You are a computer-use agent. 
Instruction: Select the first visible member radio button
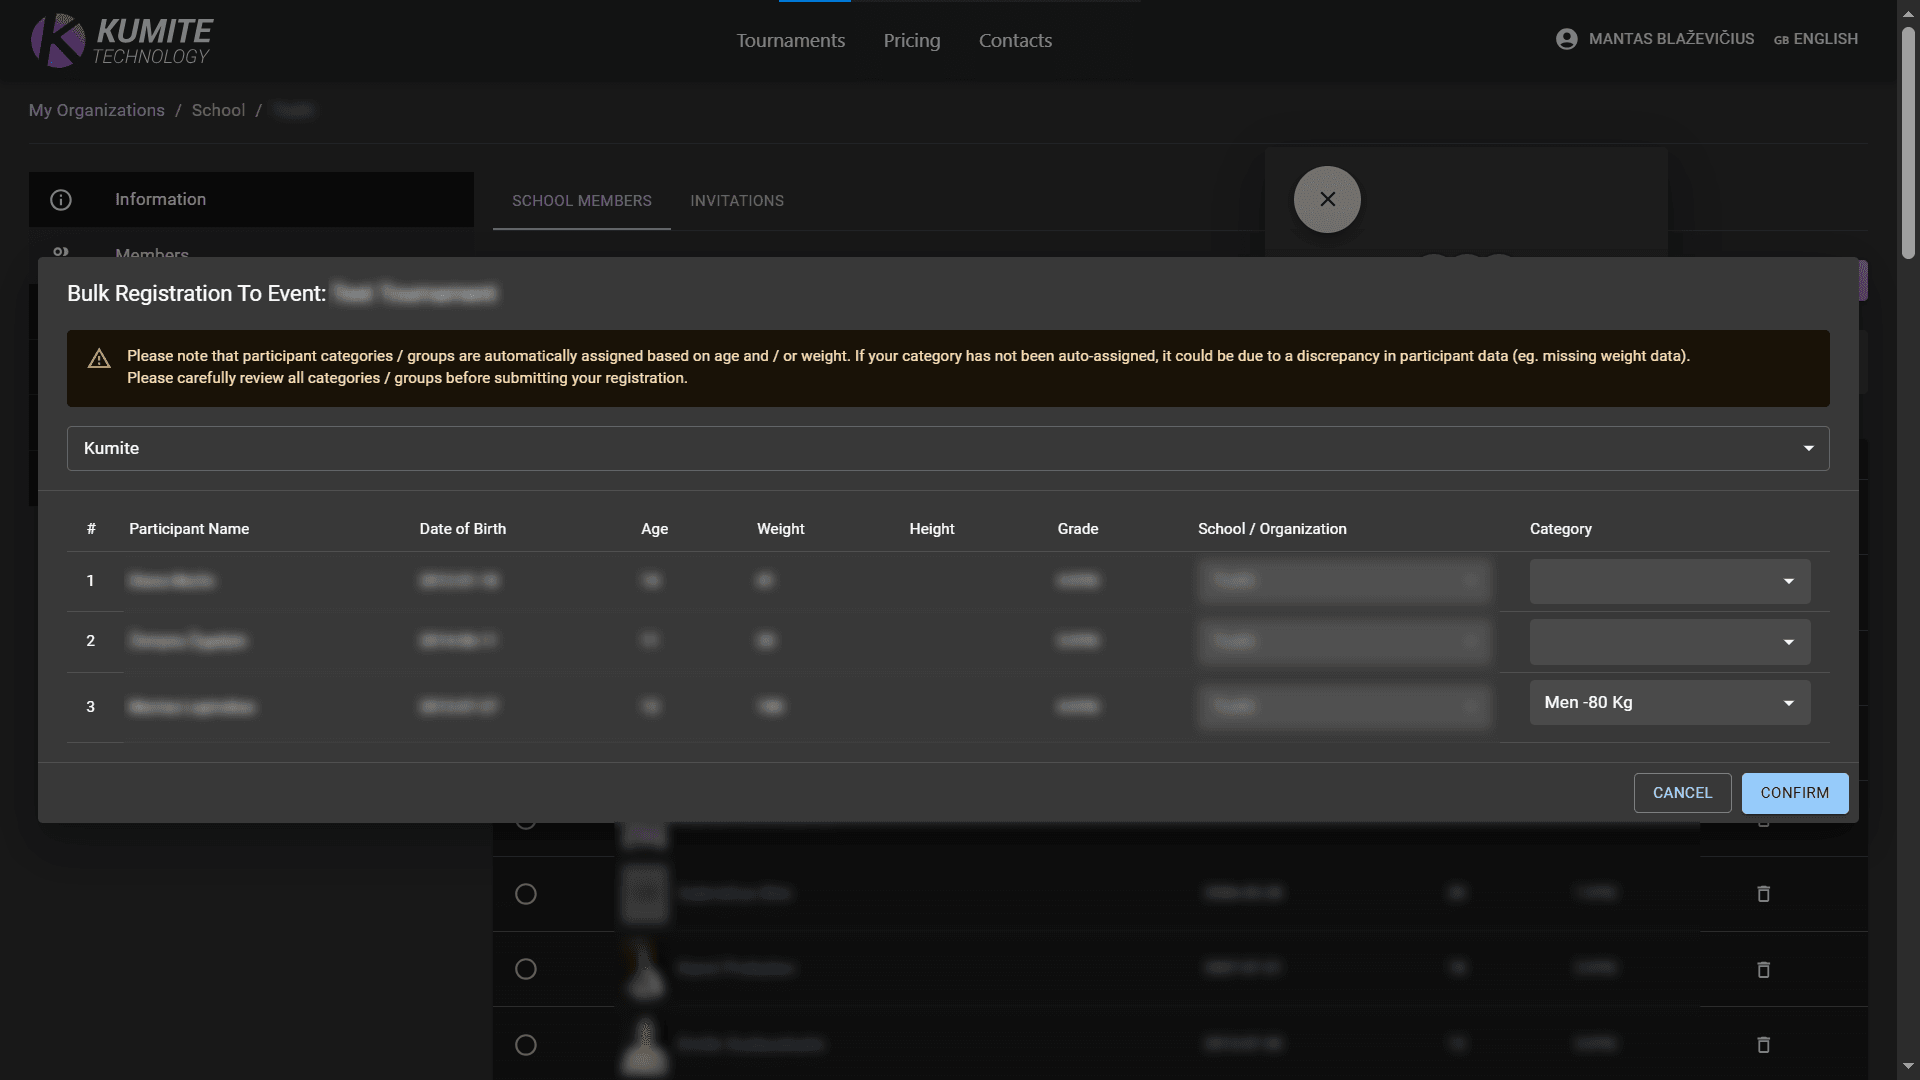[x=526, y=894]
